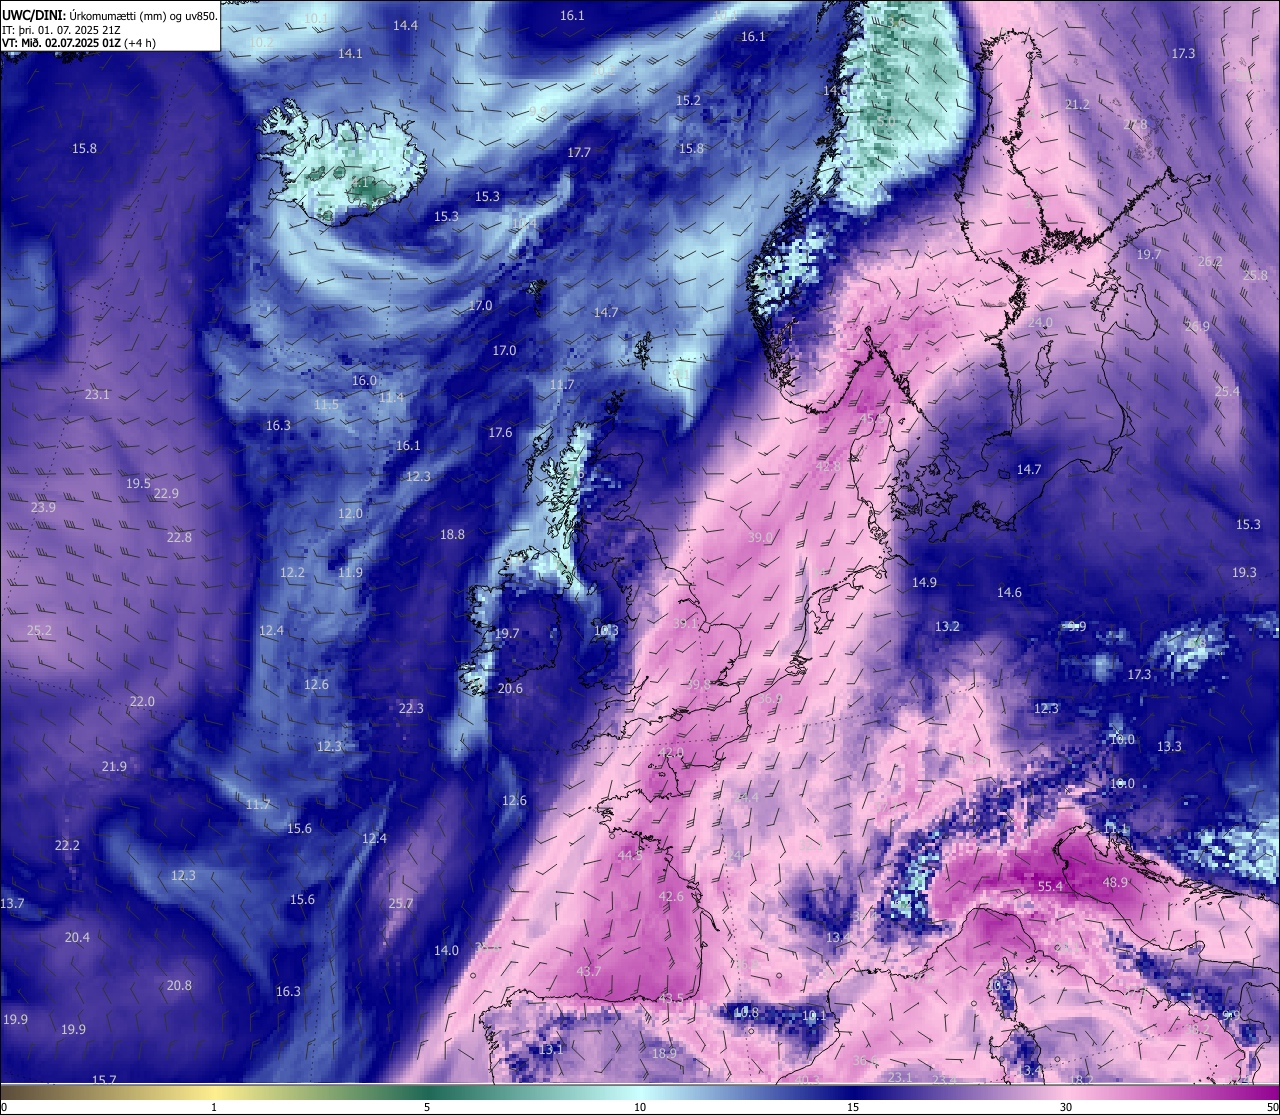Click the UWC/DINI Úrkomumætti title text
This screenshot has height=1115, width=1280.
[x=109, y=15]
